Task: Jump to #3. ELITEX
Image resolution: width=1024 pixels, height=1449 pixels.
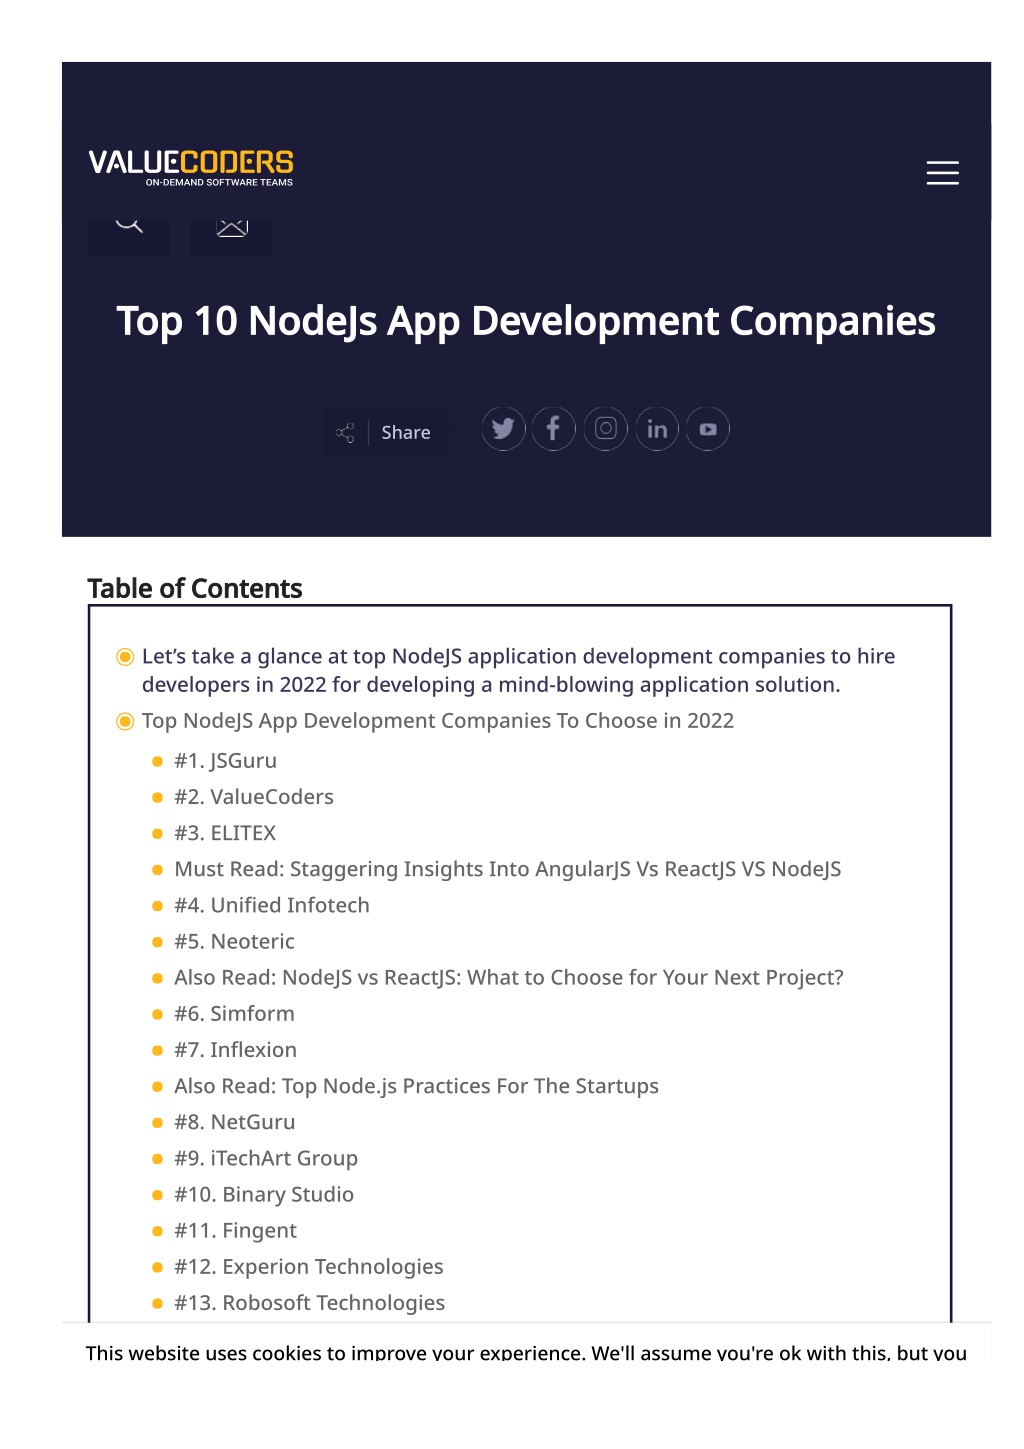Action: pos(225,833)
